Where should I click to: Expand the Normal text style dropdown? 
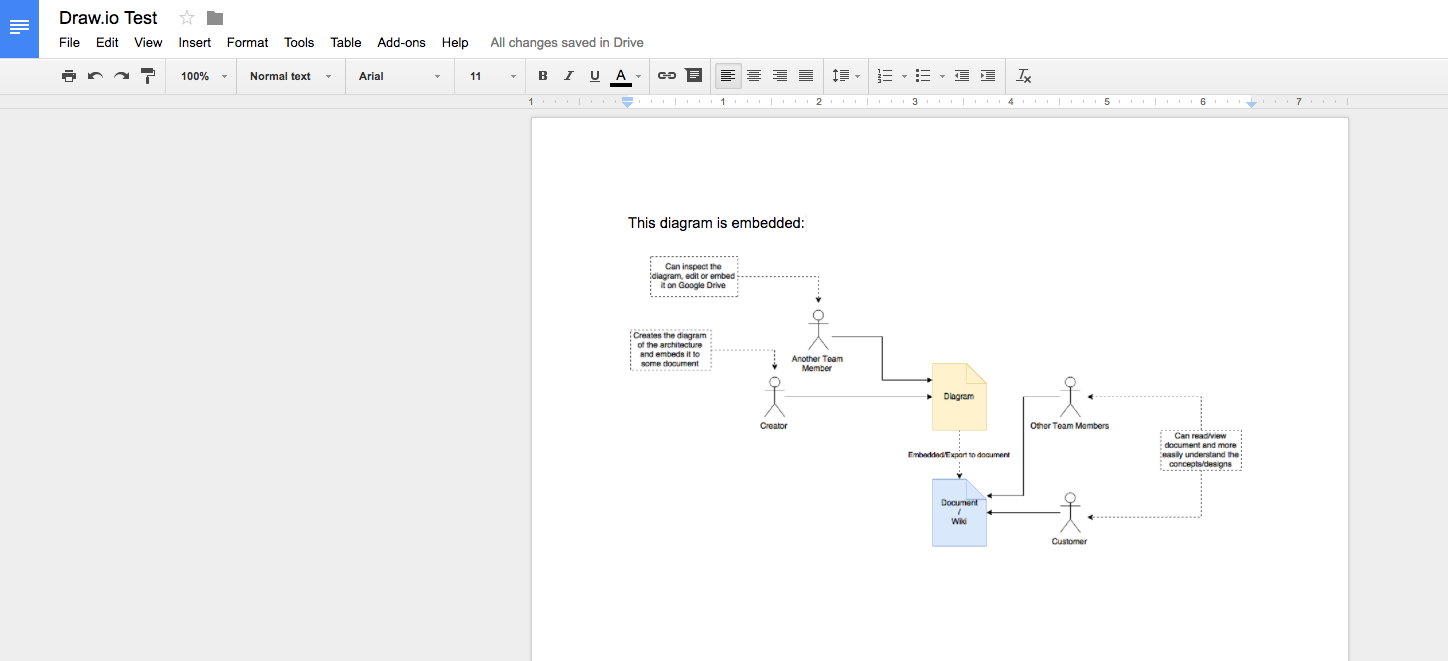point(290,76)
